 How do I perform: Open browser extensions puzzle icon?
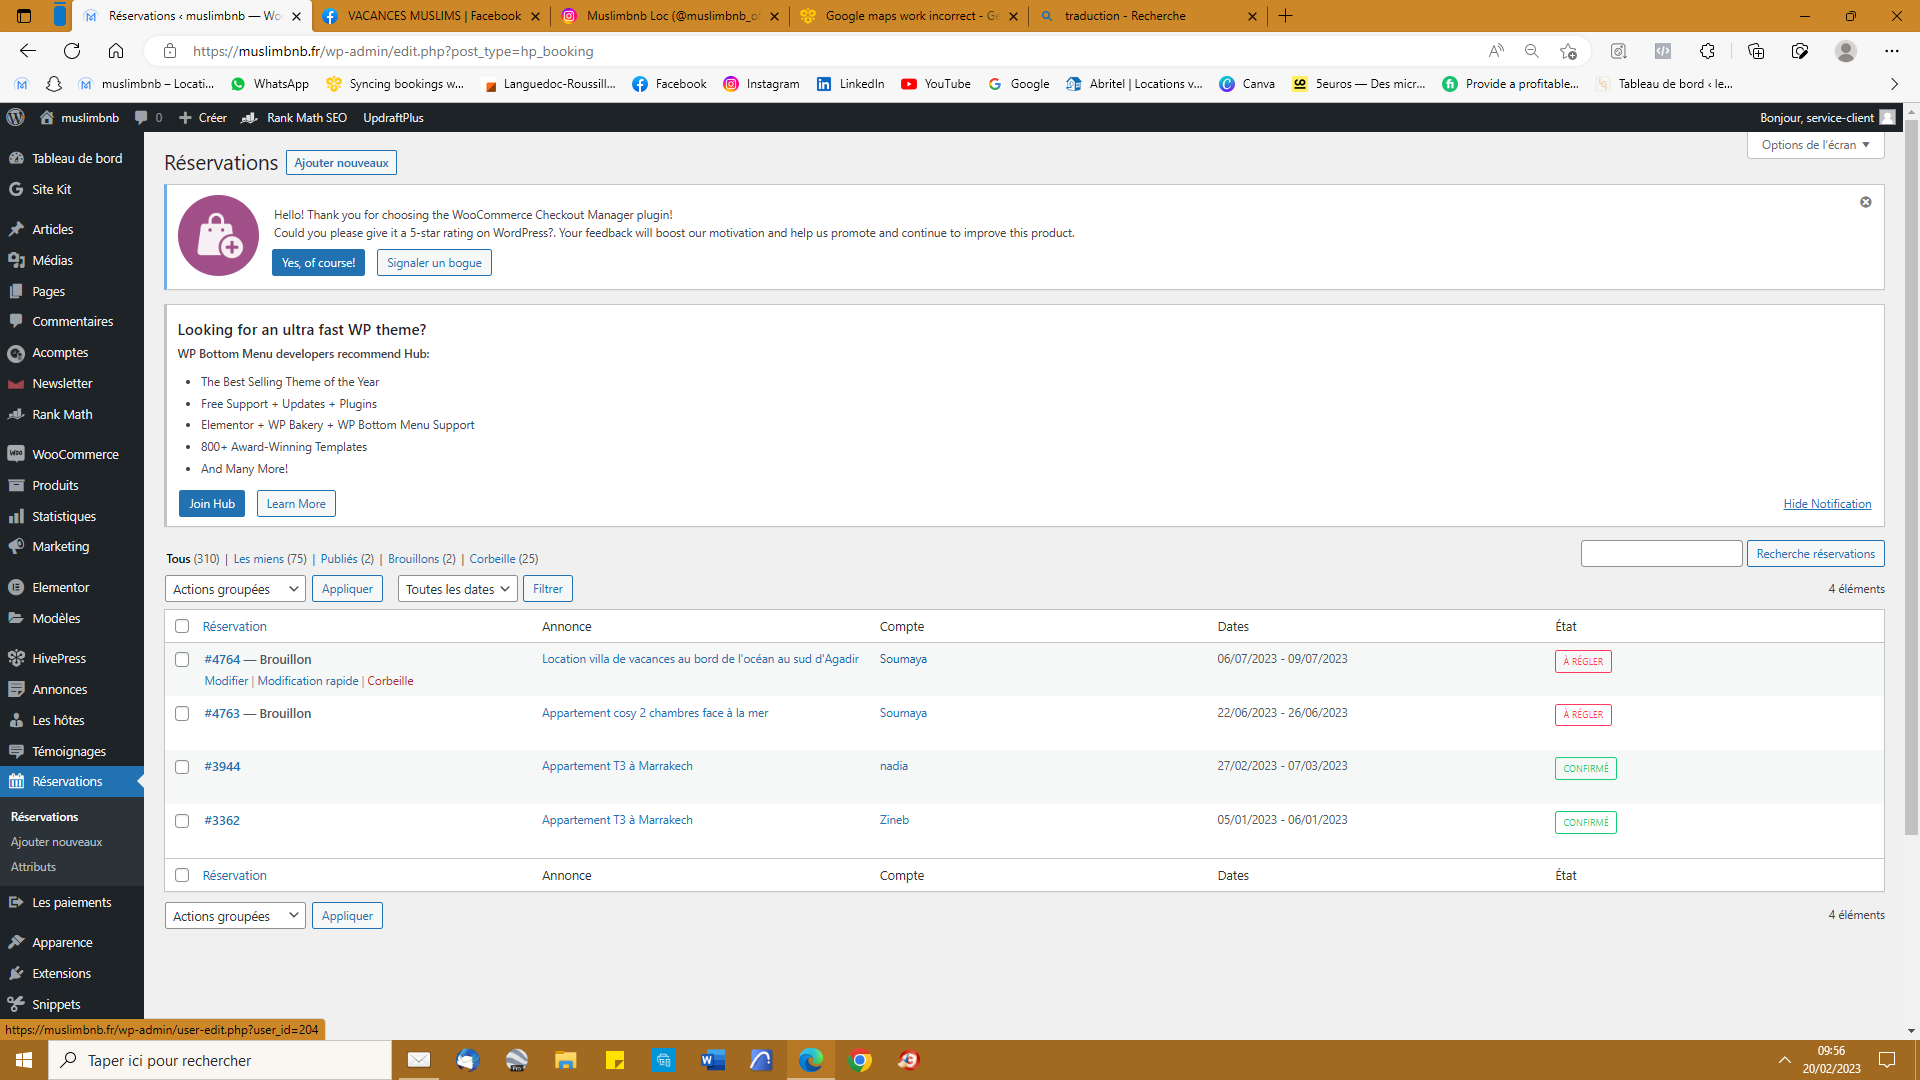point(1707,51)
